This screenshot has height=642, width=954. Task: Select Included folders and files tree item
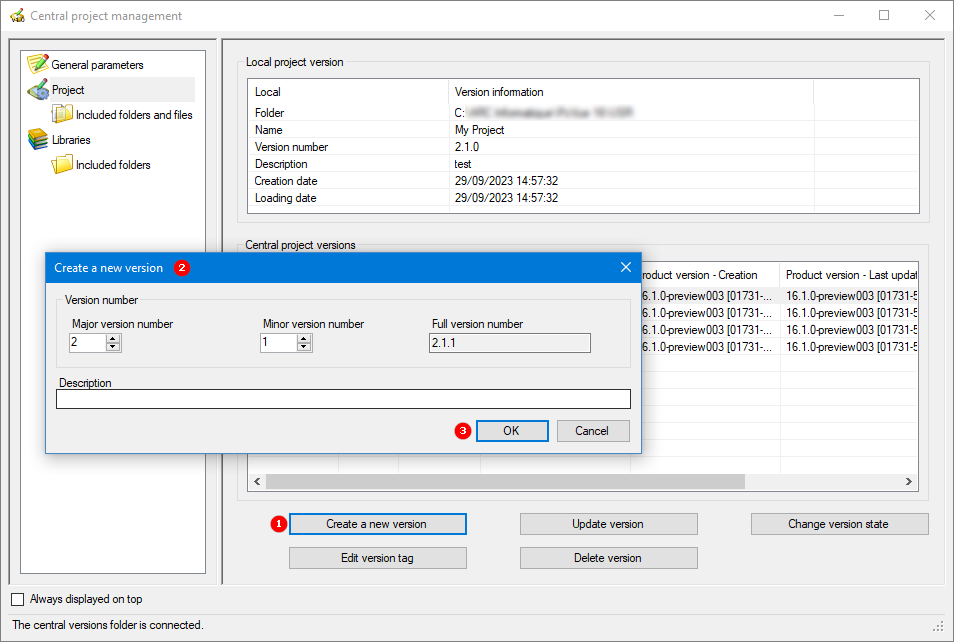134,115
